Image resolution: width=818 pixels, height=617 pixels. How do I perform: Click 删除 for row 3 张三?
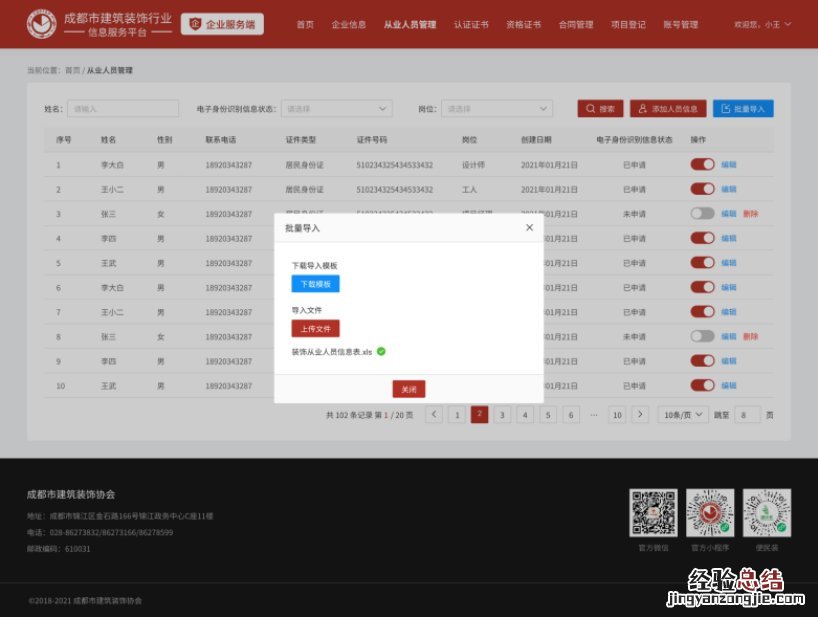(750, 213)
